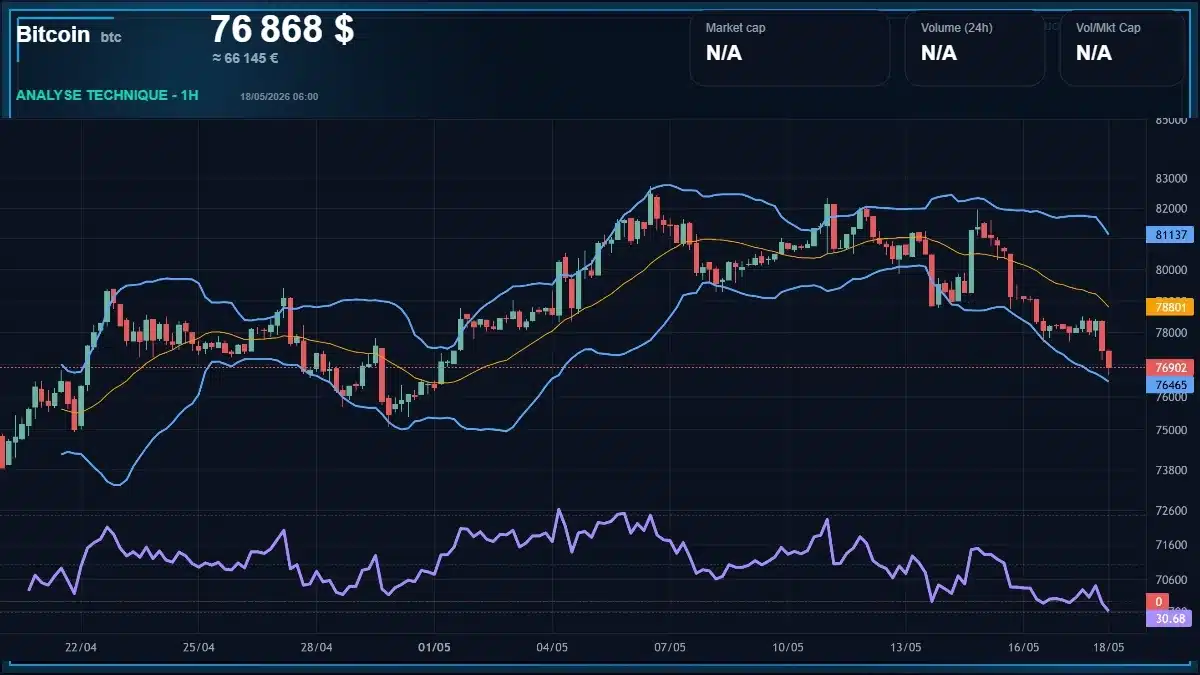Click the 16/05 date on time axis
This screenshot has height=675, width=1200.
1024,647
